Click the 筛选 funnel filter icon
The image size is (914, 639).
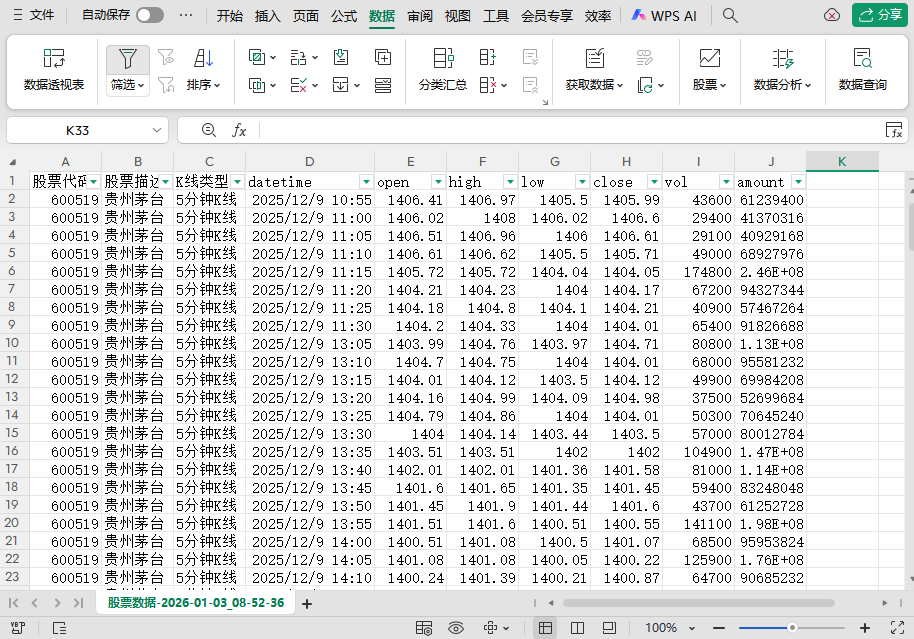point(127,59)
